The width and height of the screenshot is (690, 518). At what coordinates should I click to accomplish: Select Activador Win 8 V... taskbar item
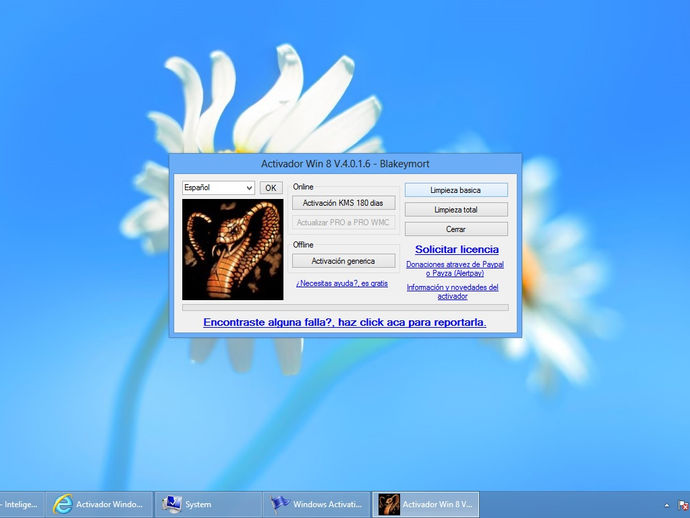(x=426, y=504)
